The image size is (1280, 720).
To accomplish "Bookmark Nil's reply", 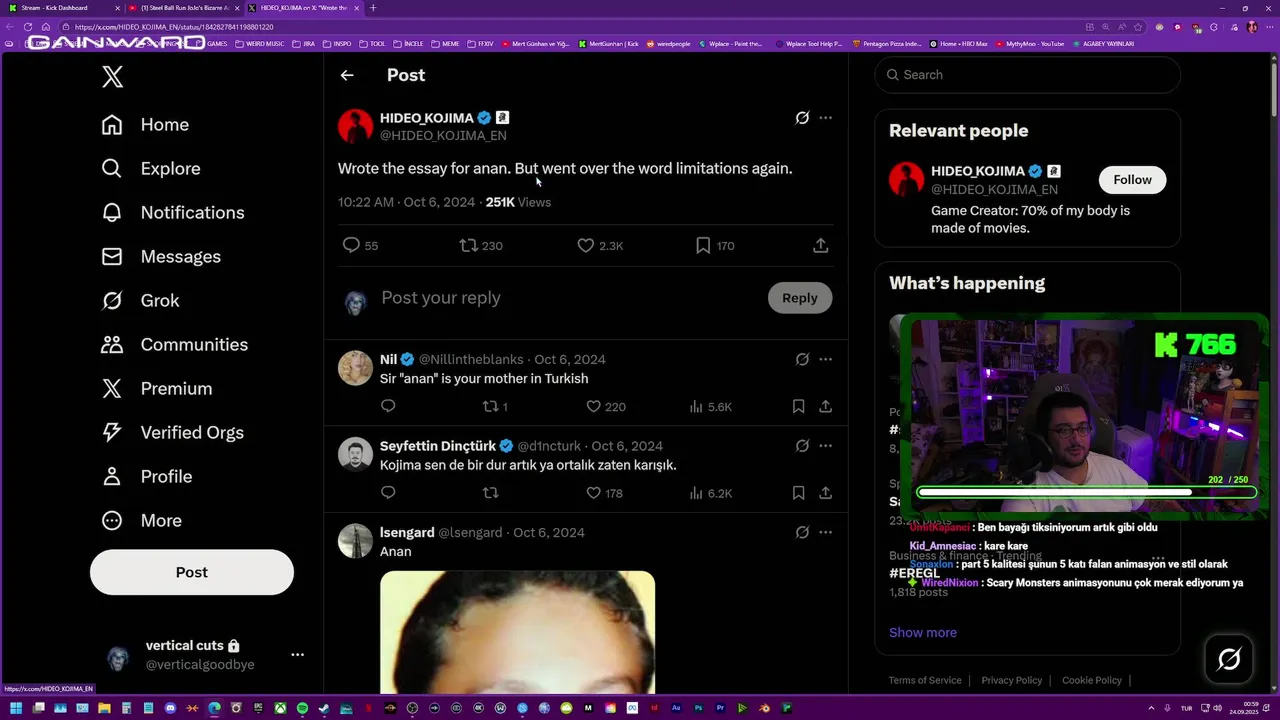I will point(798,407).
